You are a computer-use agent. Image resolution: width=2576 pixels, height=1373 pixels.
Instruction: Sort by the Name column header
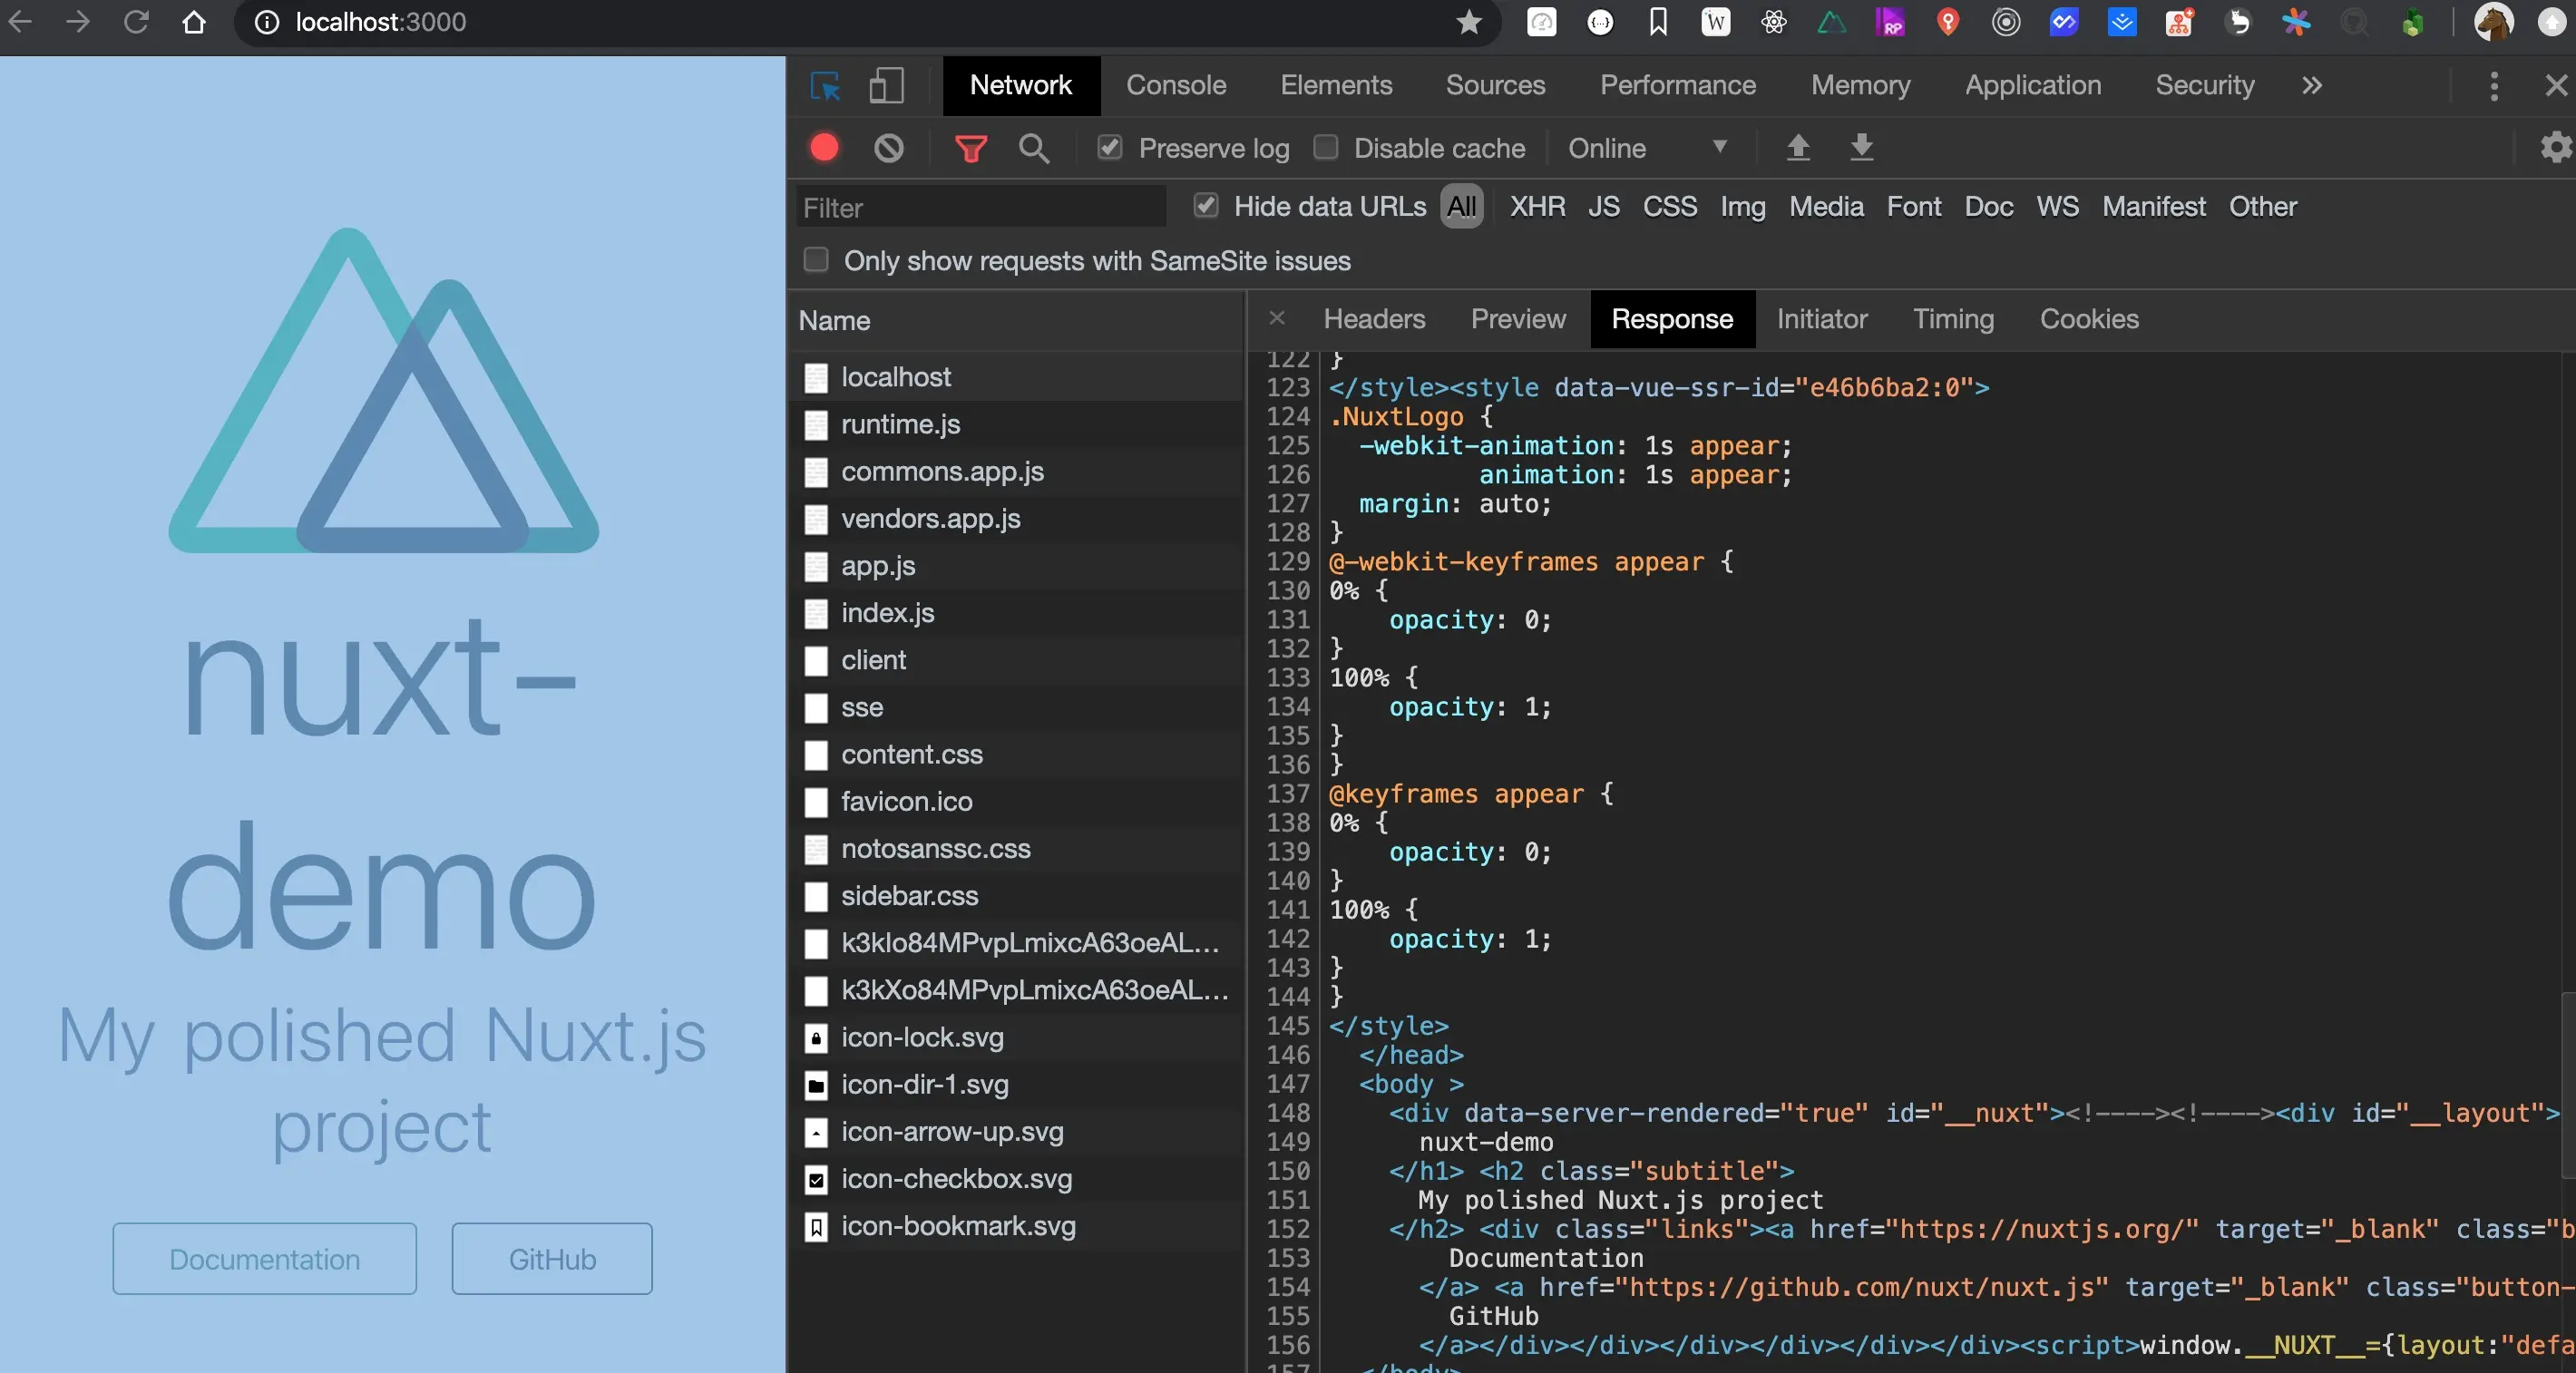click(x=1016, y=320)
